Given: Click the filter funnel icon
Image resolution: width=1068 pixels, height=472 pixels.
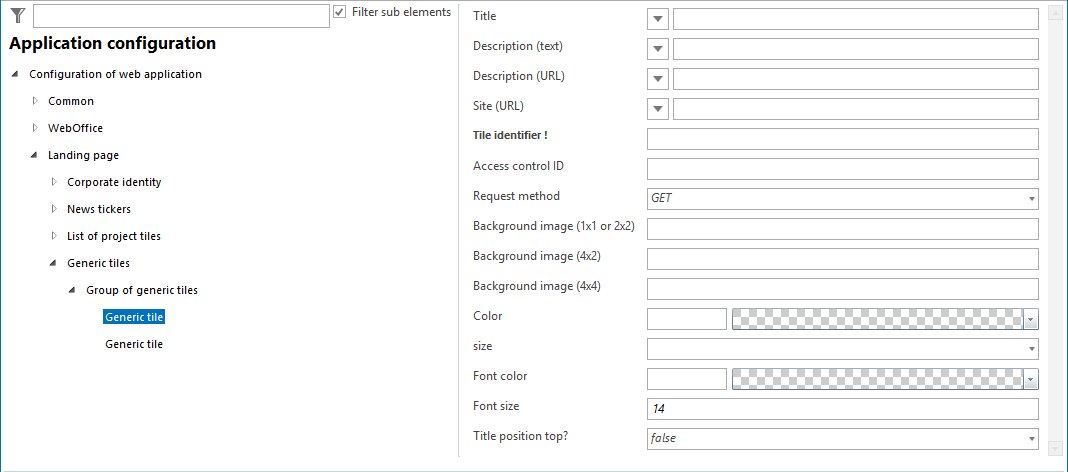Looking at the screenshot, I should click(x=17, y=14).
